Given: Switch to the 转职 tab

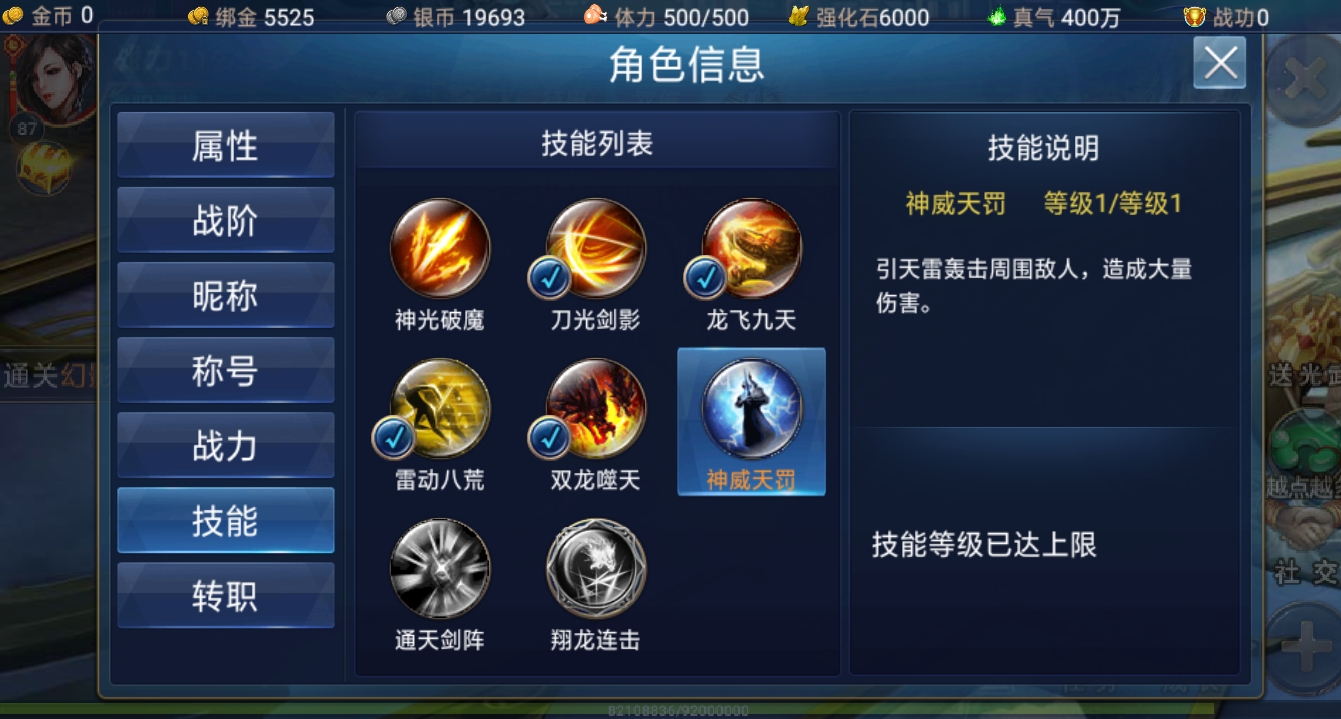Looking at the screenshot, I should [x=226, y=595].
